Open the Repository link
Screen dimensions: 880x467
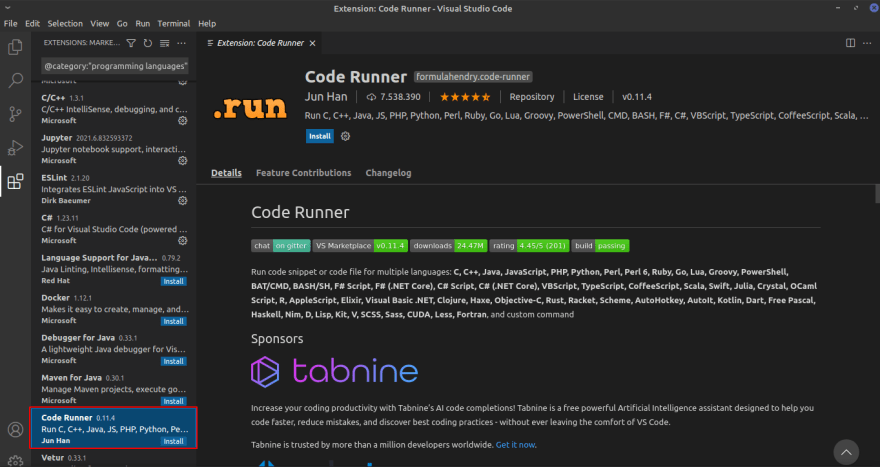pos(531,97)
